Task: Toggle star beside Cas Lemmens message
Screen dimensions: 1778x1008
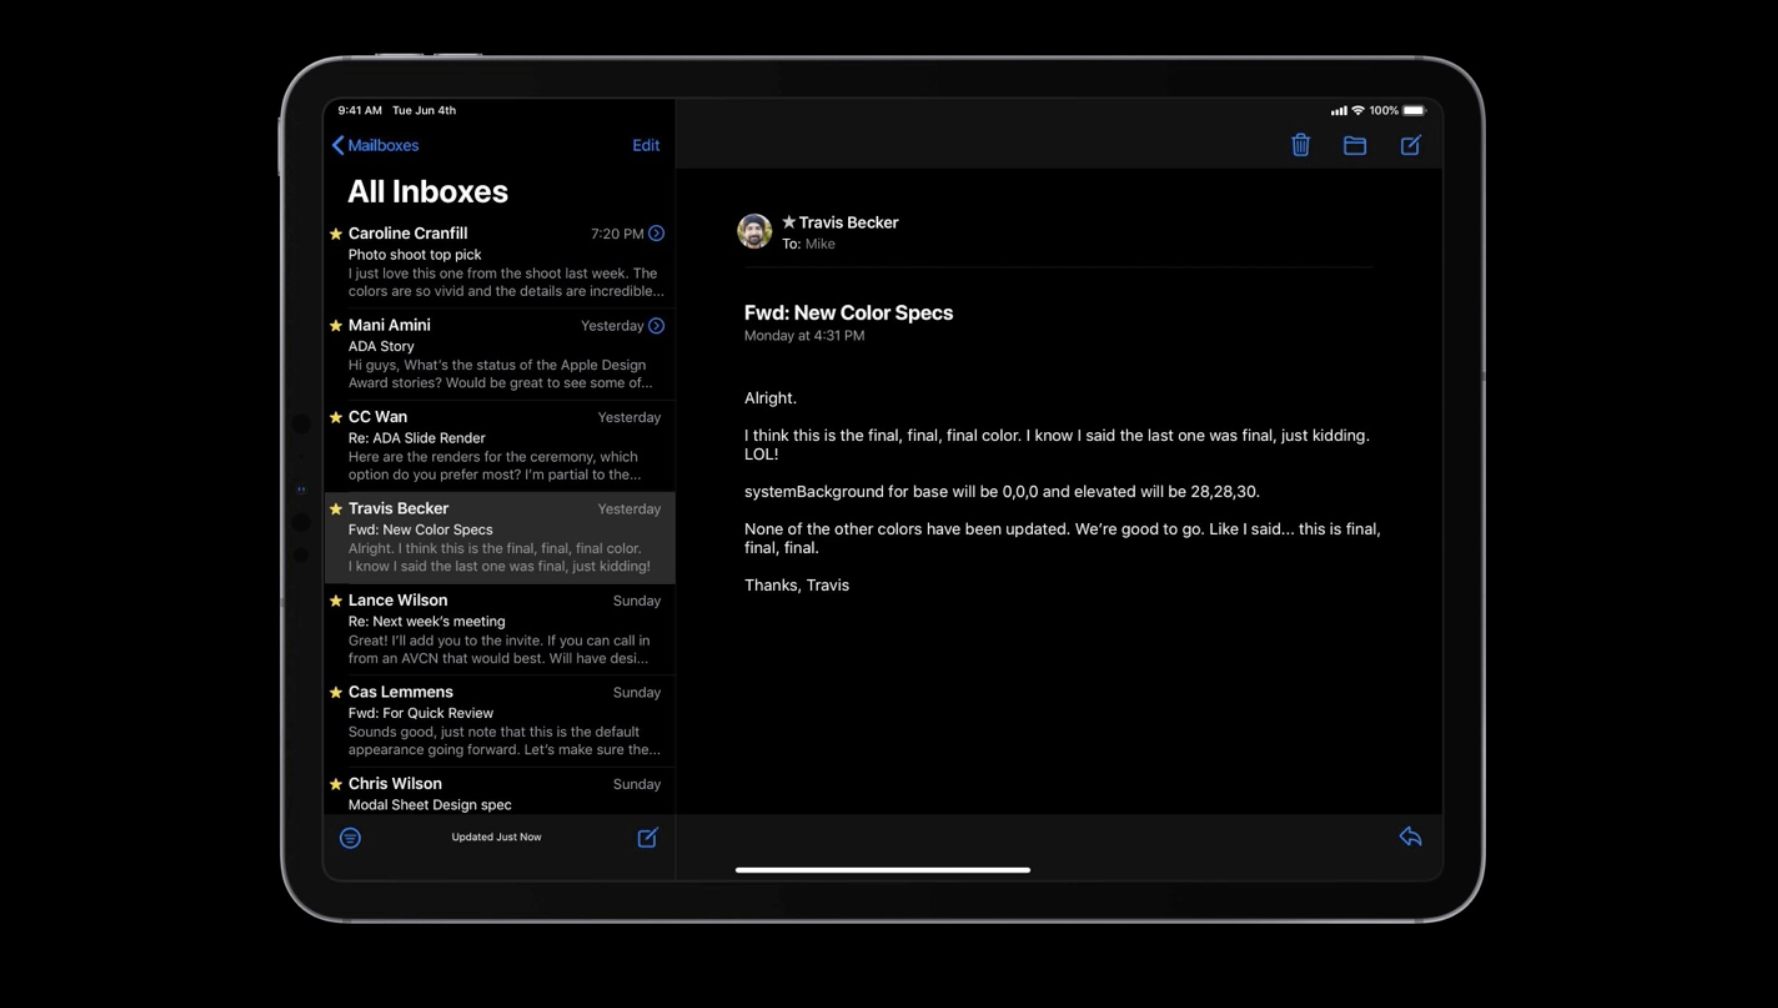Action: pos(336,692)
